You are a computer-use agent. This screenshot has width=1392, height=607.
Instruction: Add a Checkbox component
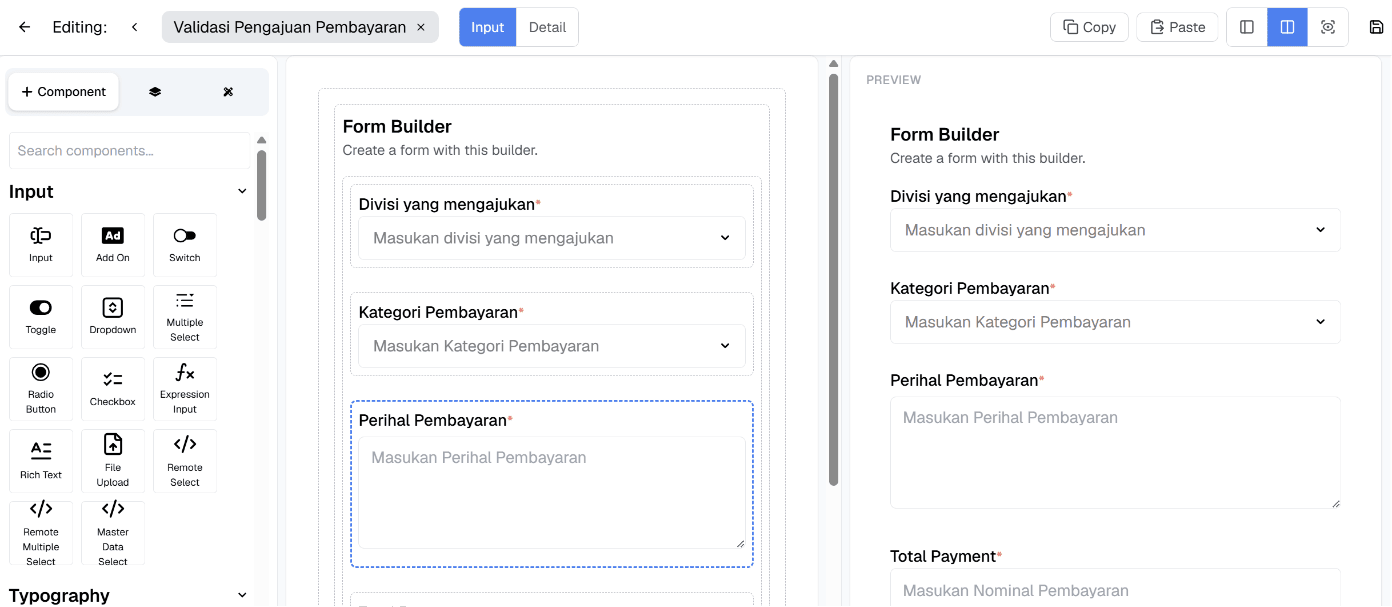(x=113, y=389)
